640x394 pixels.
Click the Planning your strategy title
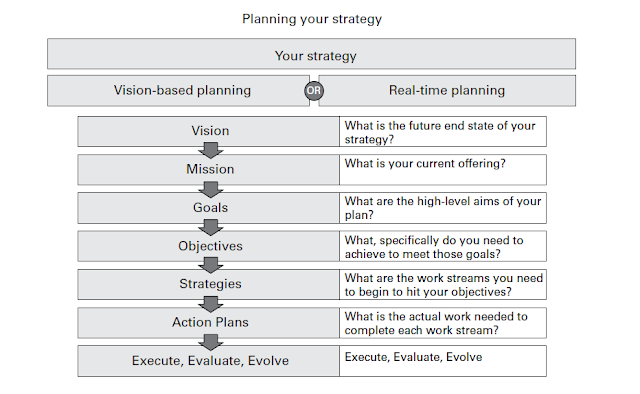(x=312, y=19)
